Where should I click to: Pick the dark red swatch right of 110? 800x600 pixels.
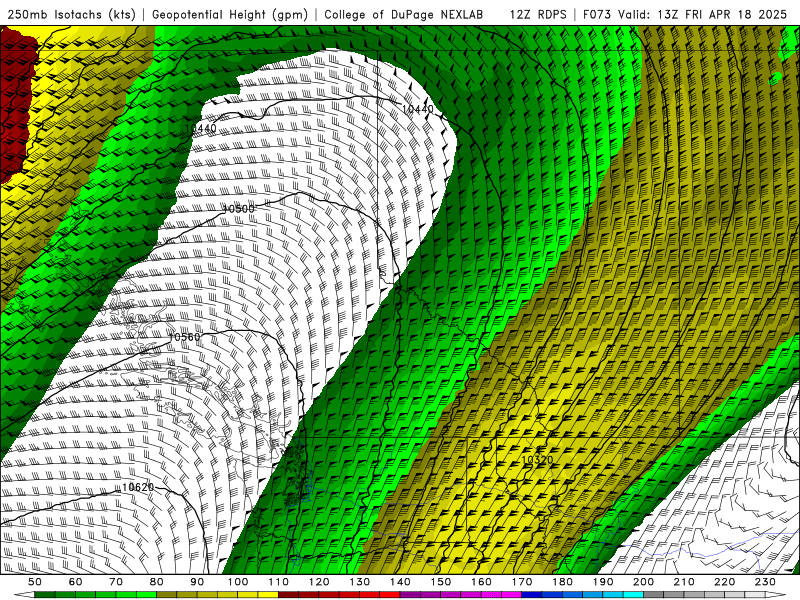(288, 595)
